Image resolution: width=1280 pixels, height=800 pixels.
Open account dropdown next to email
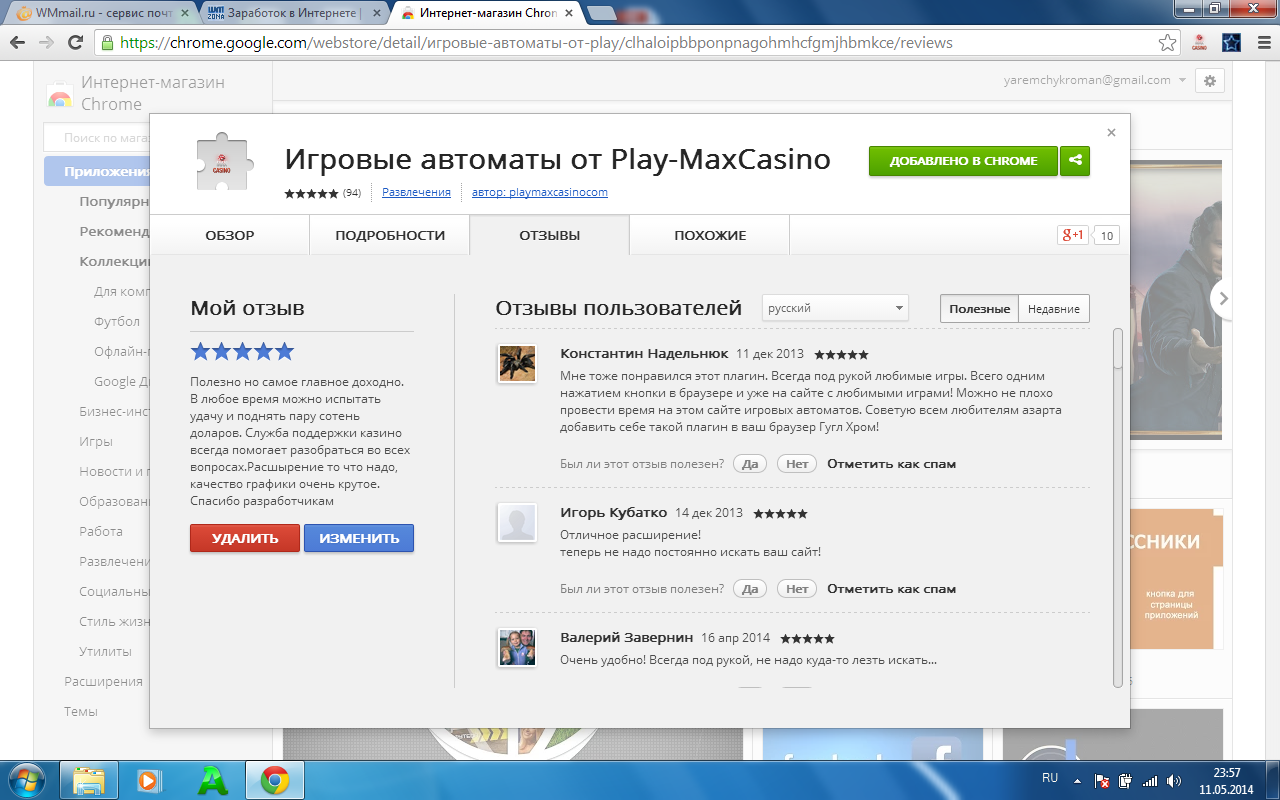[1183, 80]
